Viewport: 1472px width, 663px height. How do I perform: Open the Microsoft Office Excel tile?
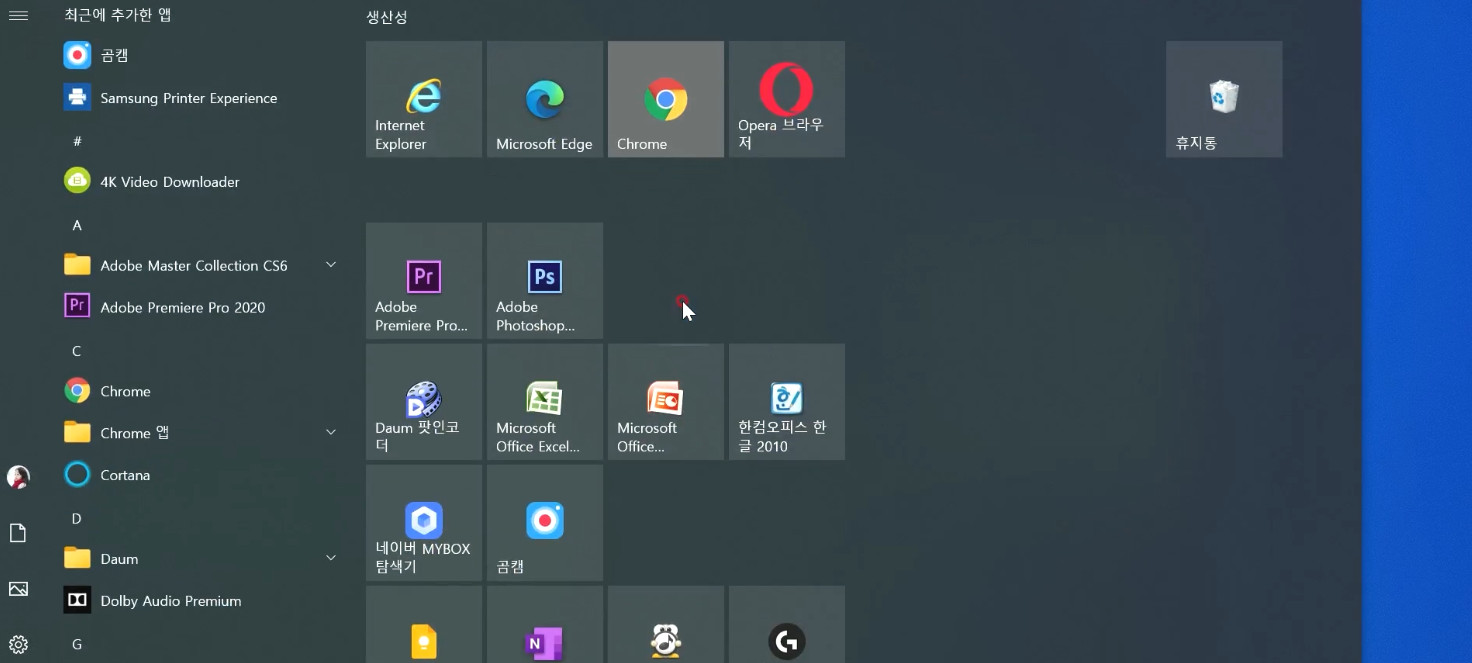pyautogui.click(x=545, y=402)
